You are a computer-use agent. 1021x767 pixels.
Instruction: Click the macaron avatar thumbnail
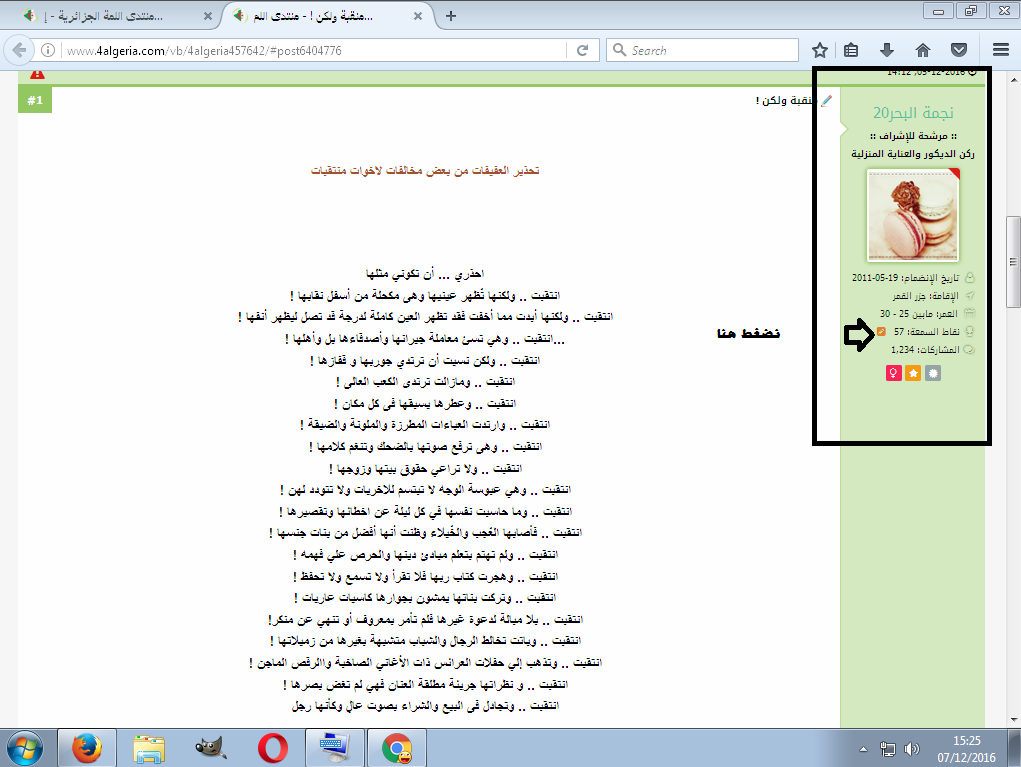[x=913, y=215]
